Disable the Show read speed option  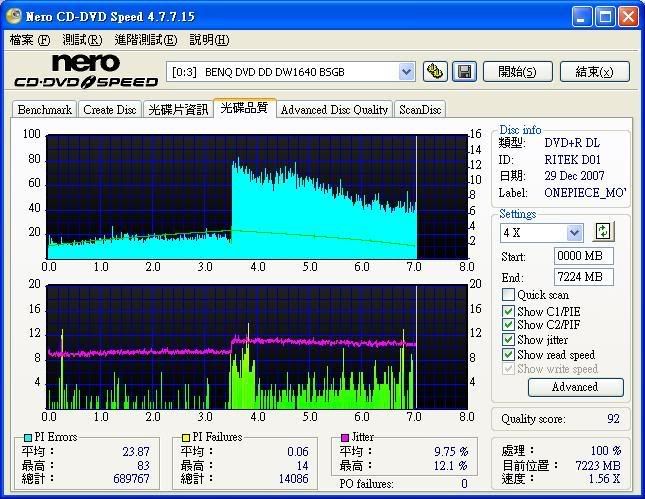[509, 354]
